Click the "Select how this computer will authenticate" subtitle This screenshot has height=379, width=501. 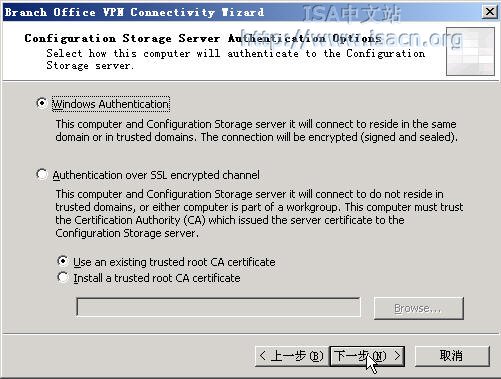236,59
